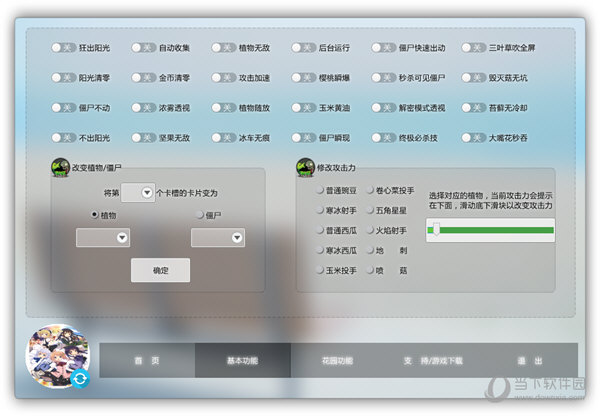Screen dimensions: 600x416
Task: Go to the 首页 tab
Action: tap(147, 361)
